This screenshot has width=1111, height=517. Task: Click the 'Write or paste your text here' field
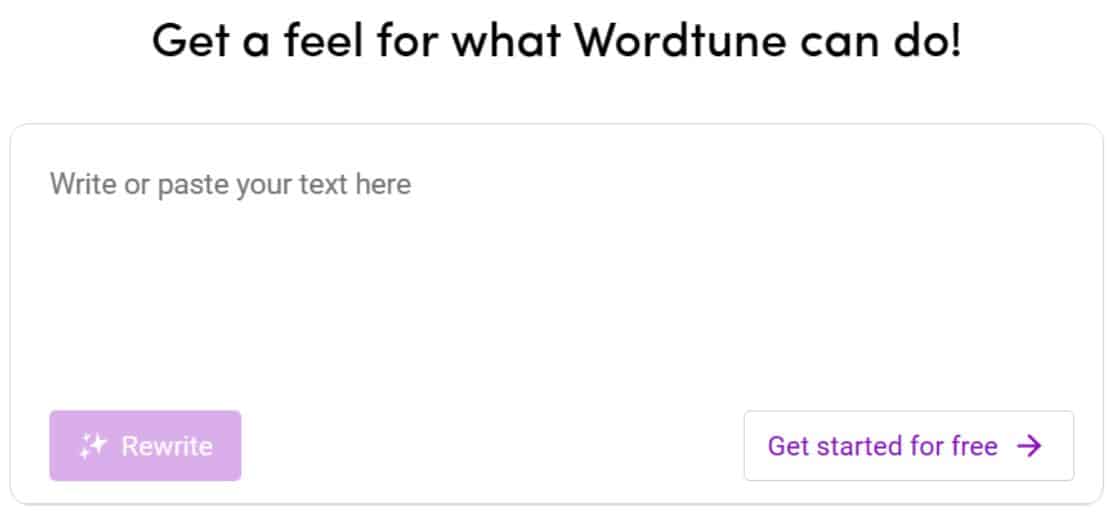[x=230, y=185]
